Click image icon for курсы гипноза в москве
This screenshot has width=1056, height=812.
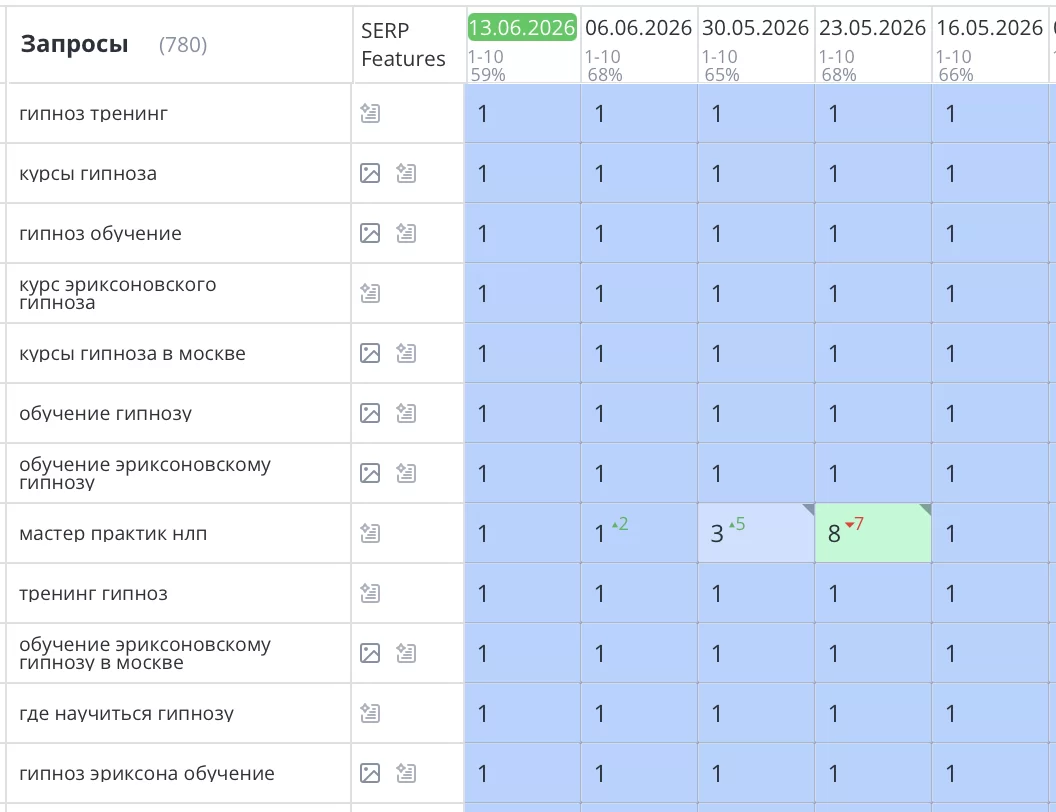click(370, 353)
